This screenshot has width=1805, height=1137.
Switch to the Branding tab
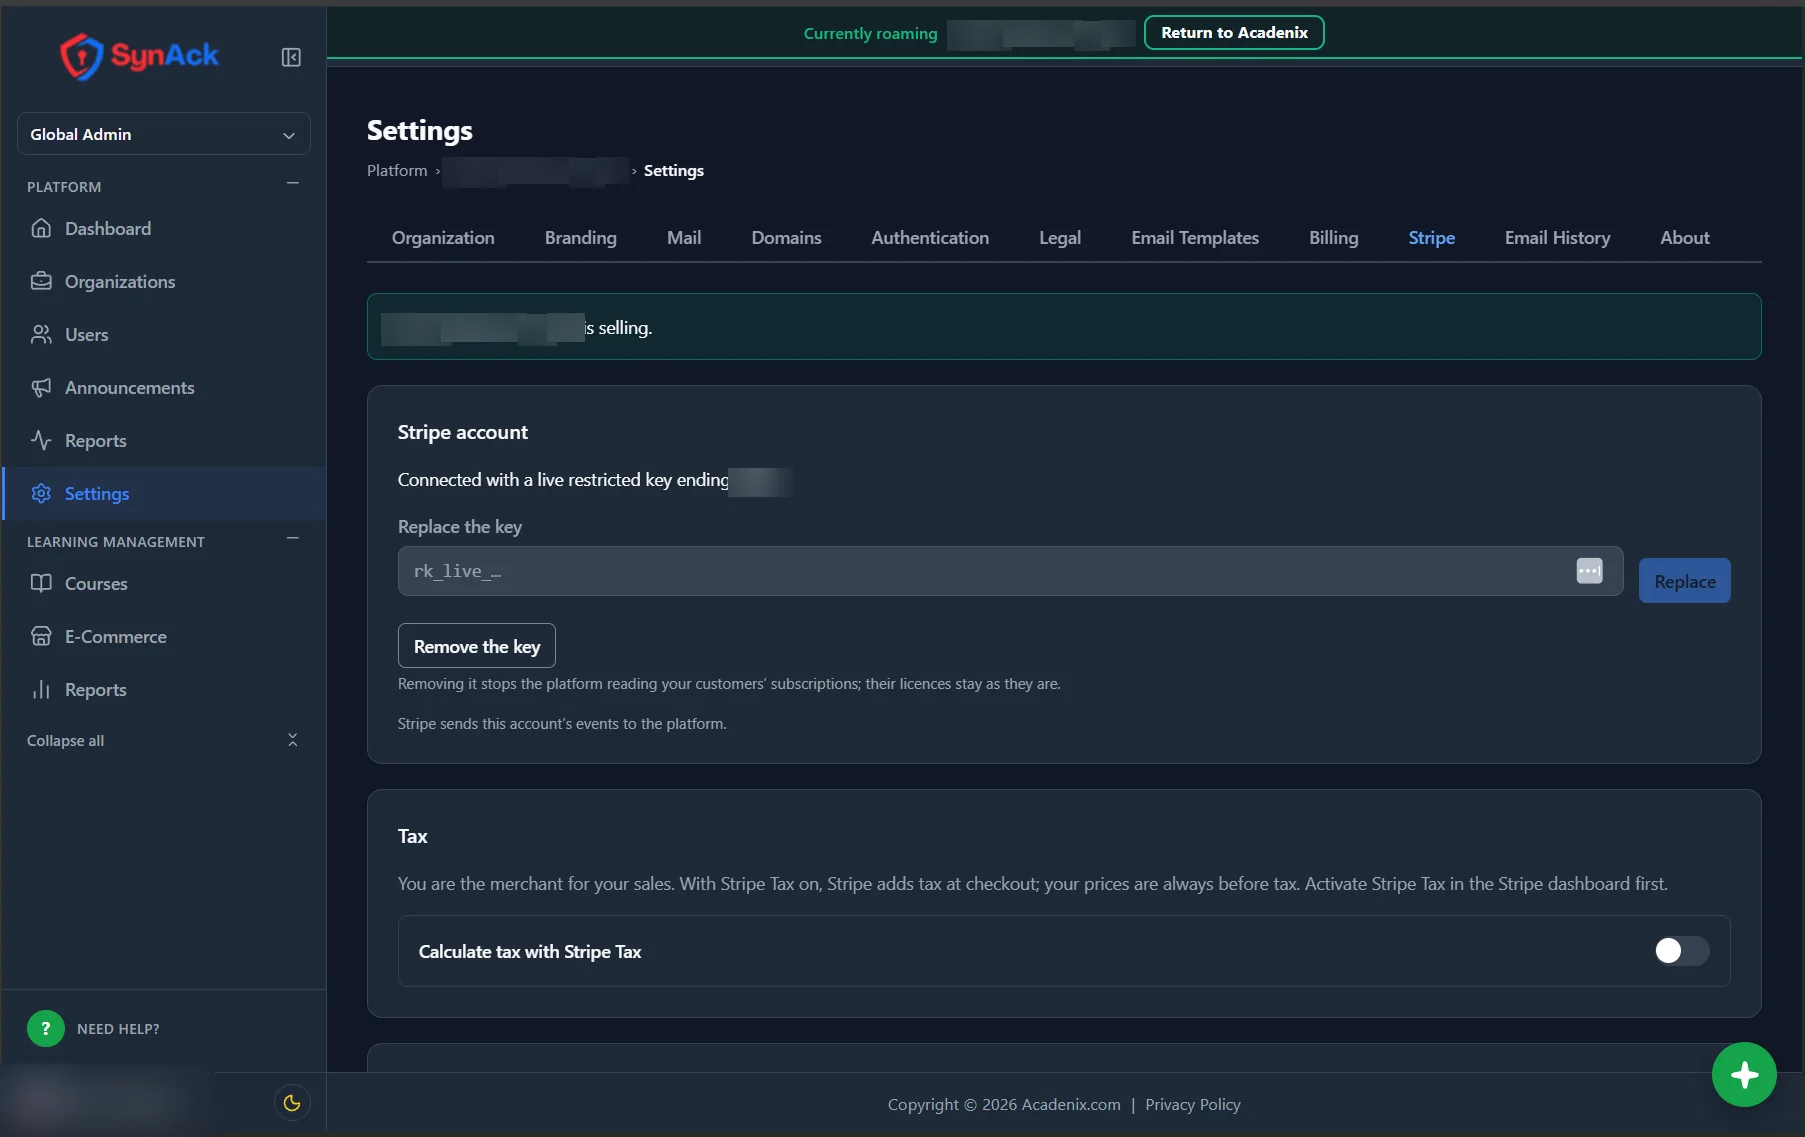pos(581,238)
